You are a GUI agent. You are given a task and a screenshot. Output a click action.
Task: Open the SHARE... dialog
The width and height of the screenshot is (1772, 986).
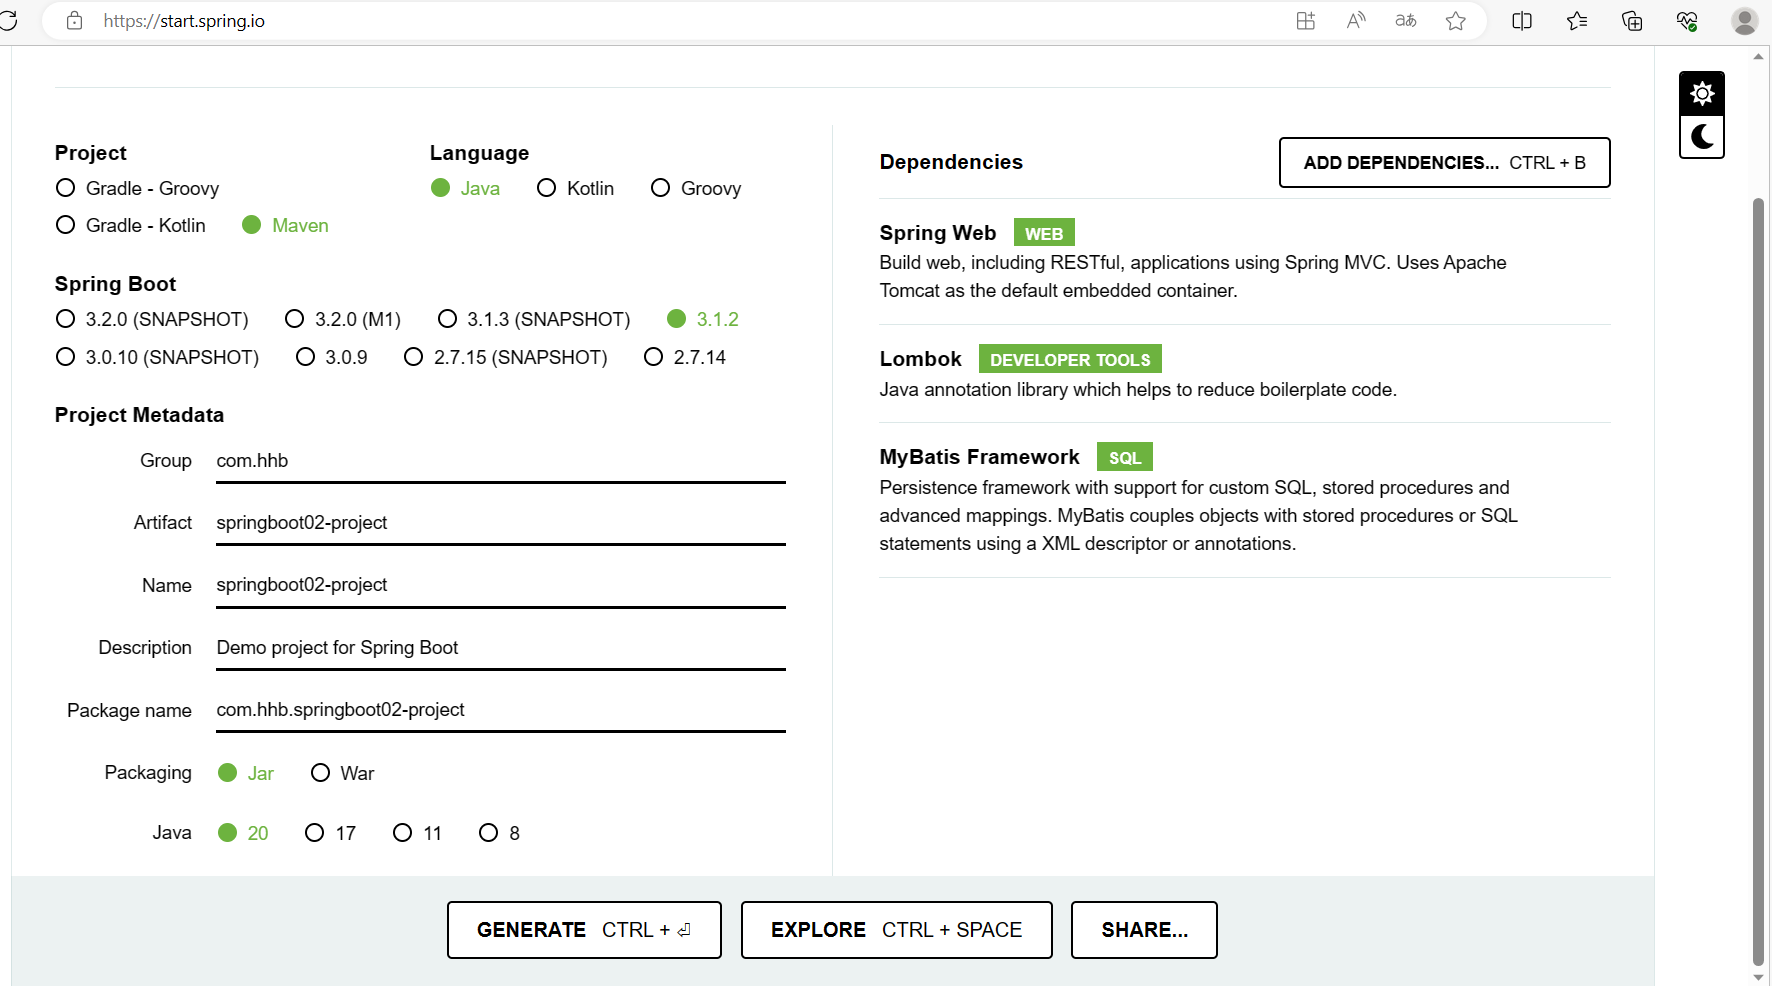pyautogui.click(x=1144, y=930)
